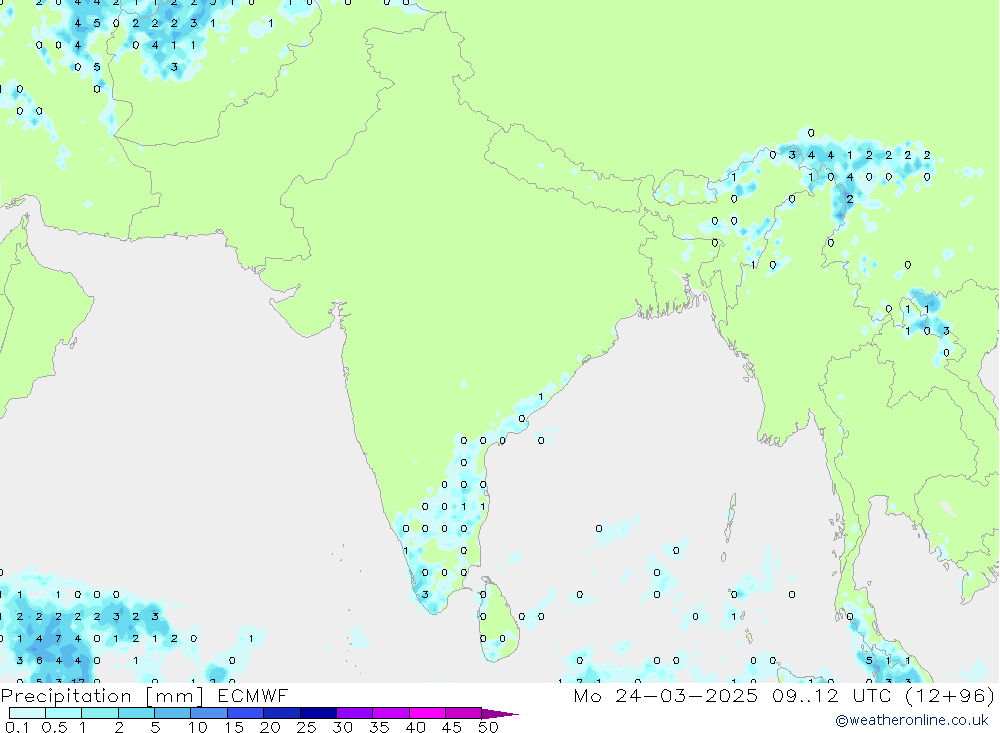Click the 'Precipitation [mm] ECMWF' title text

point(145,696)
